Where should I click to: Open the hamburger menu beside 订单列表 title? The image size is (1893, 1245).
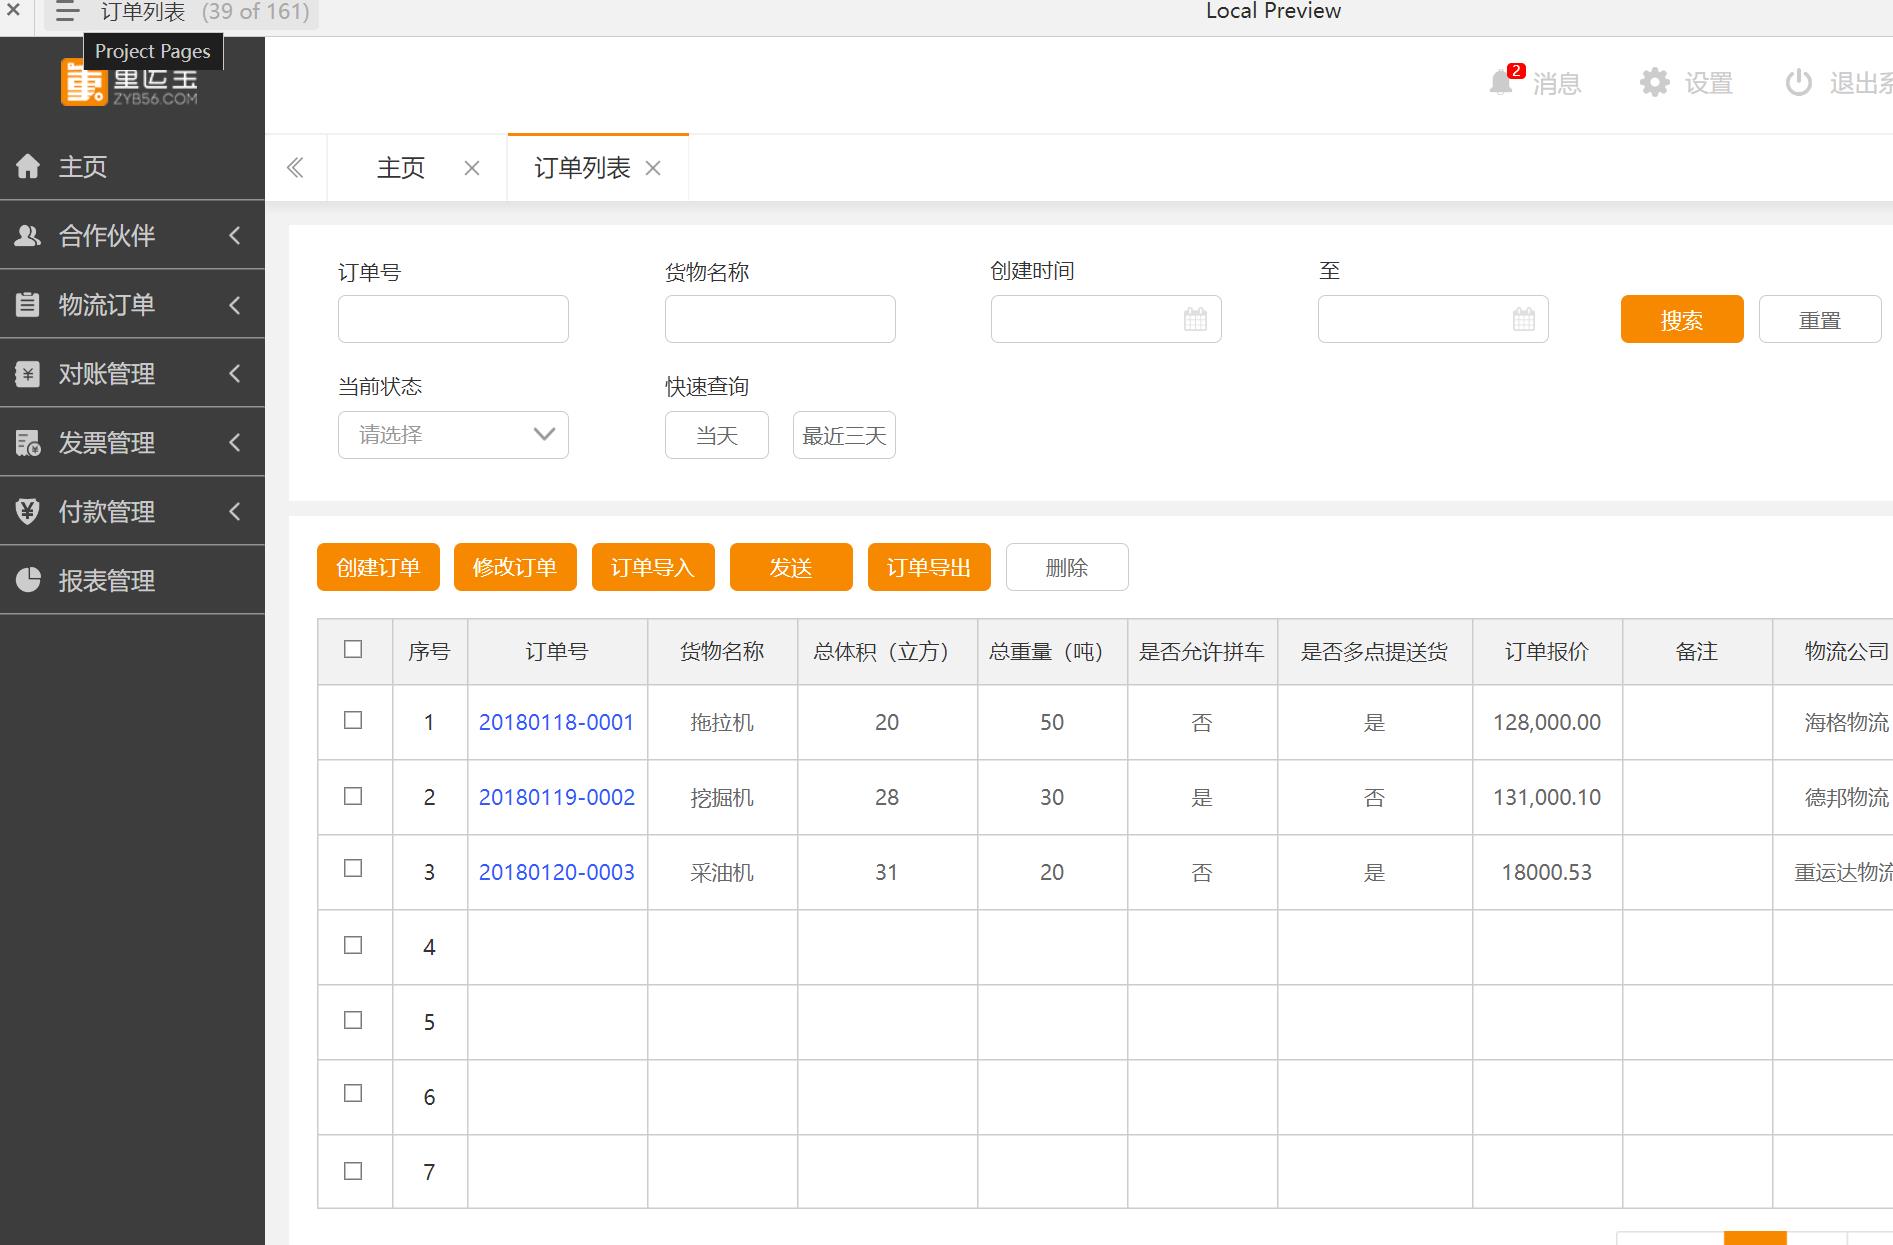[67, 12]
